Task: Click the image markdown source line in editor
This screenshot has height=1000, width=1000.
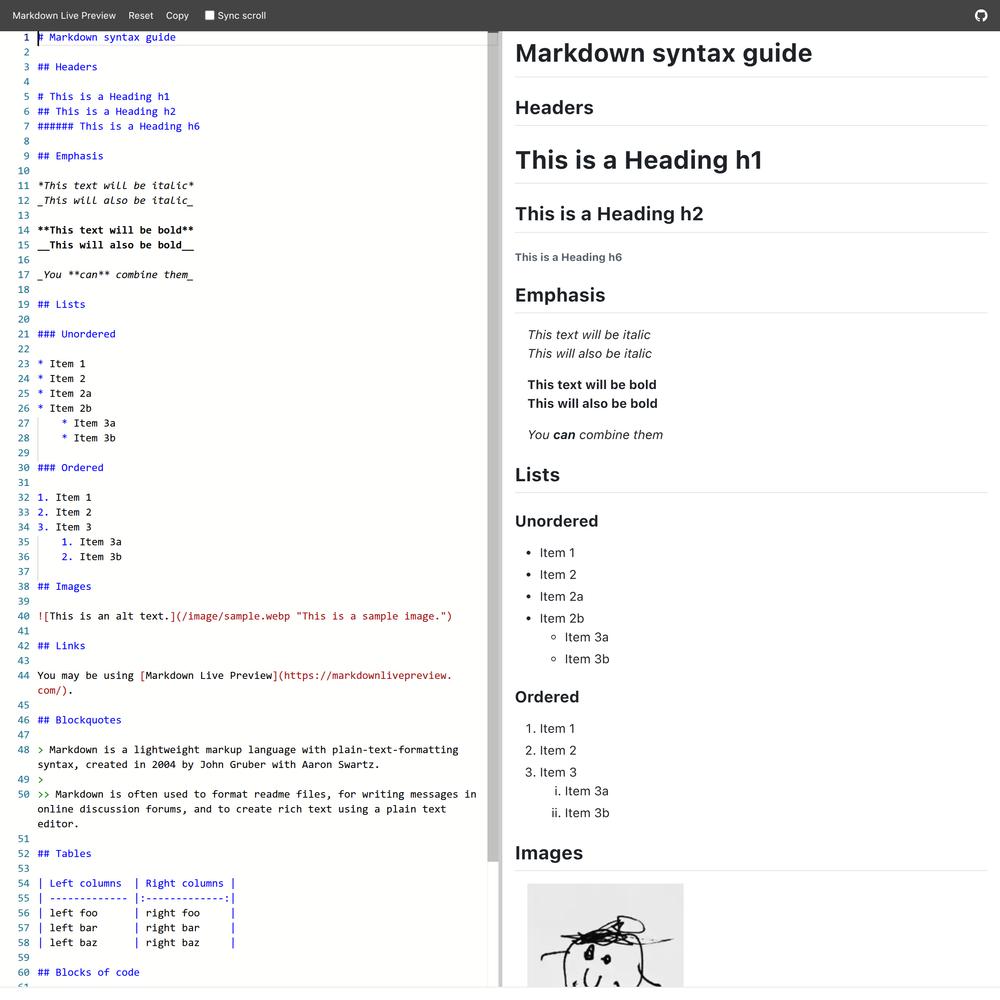Action: click(245, 616)
